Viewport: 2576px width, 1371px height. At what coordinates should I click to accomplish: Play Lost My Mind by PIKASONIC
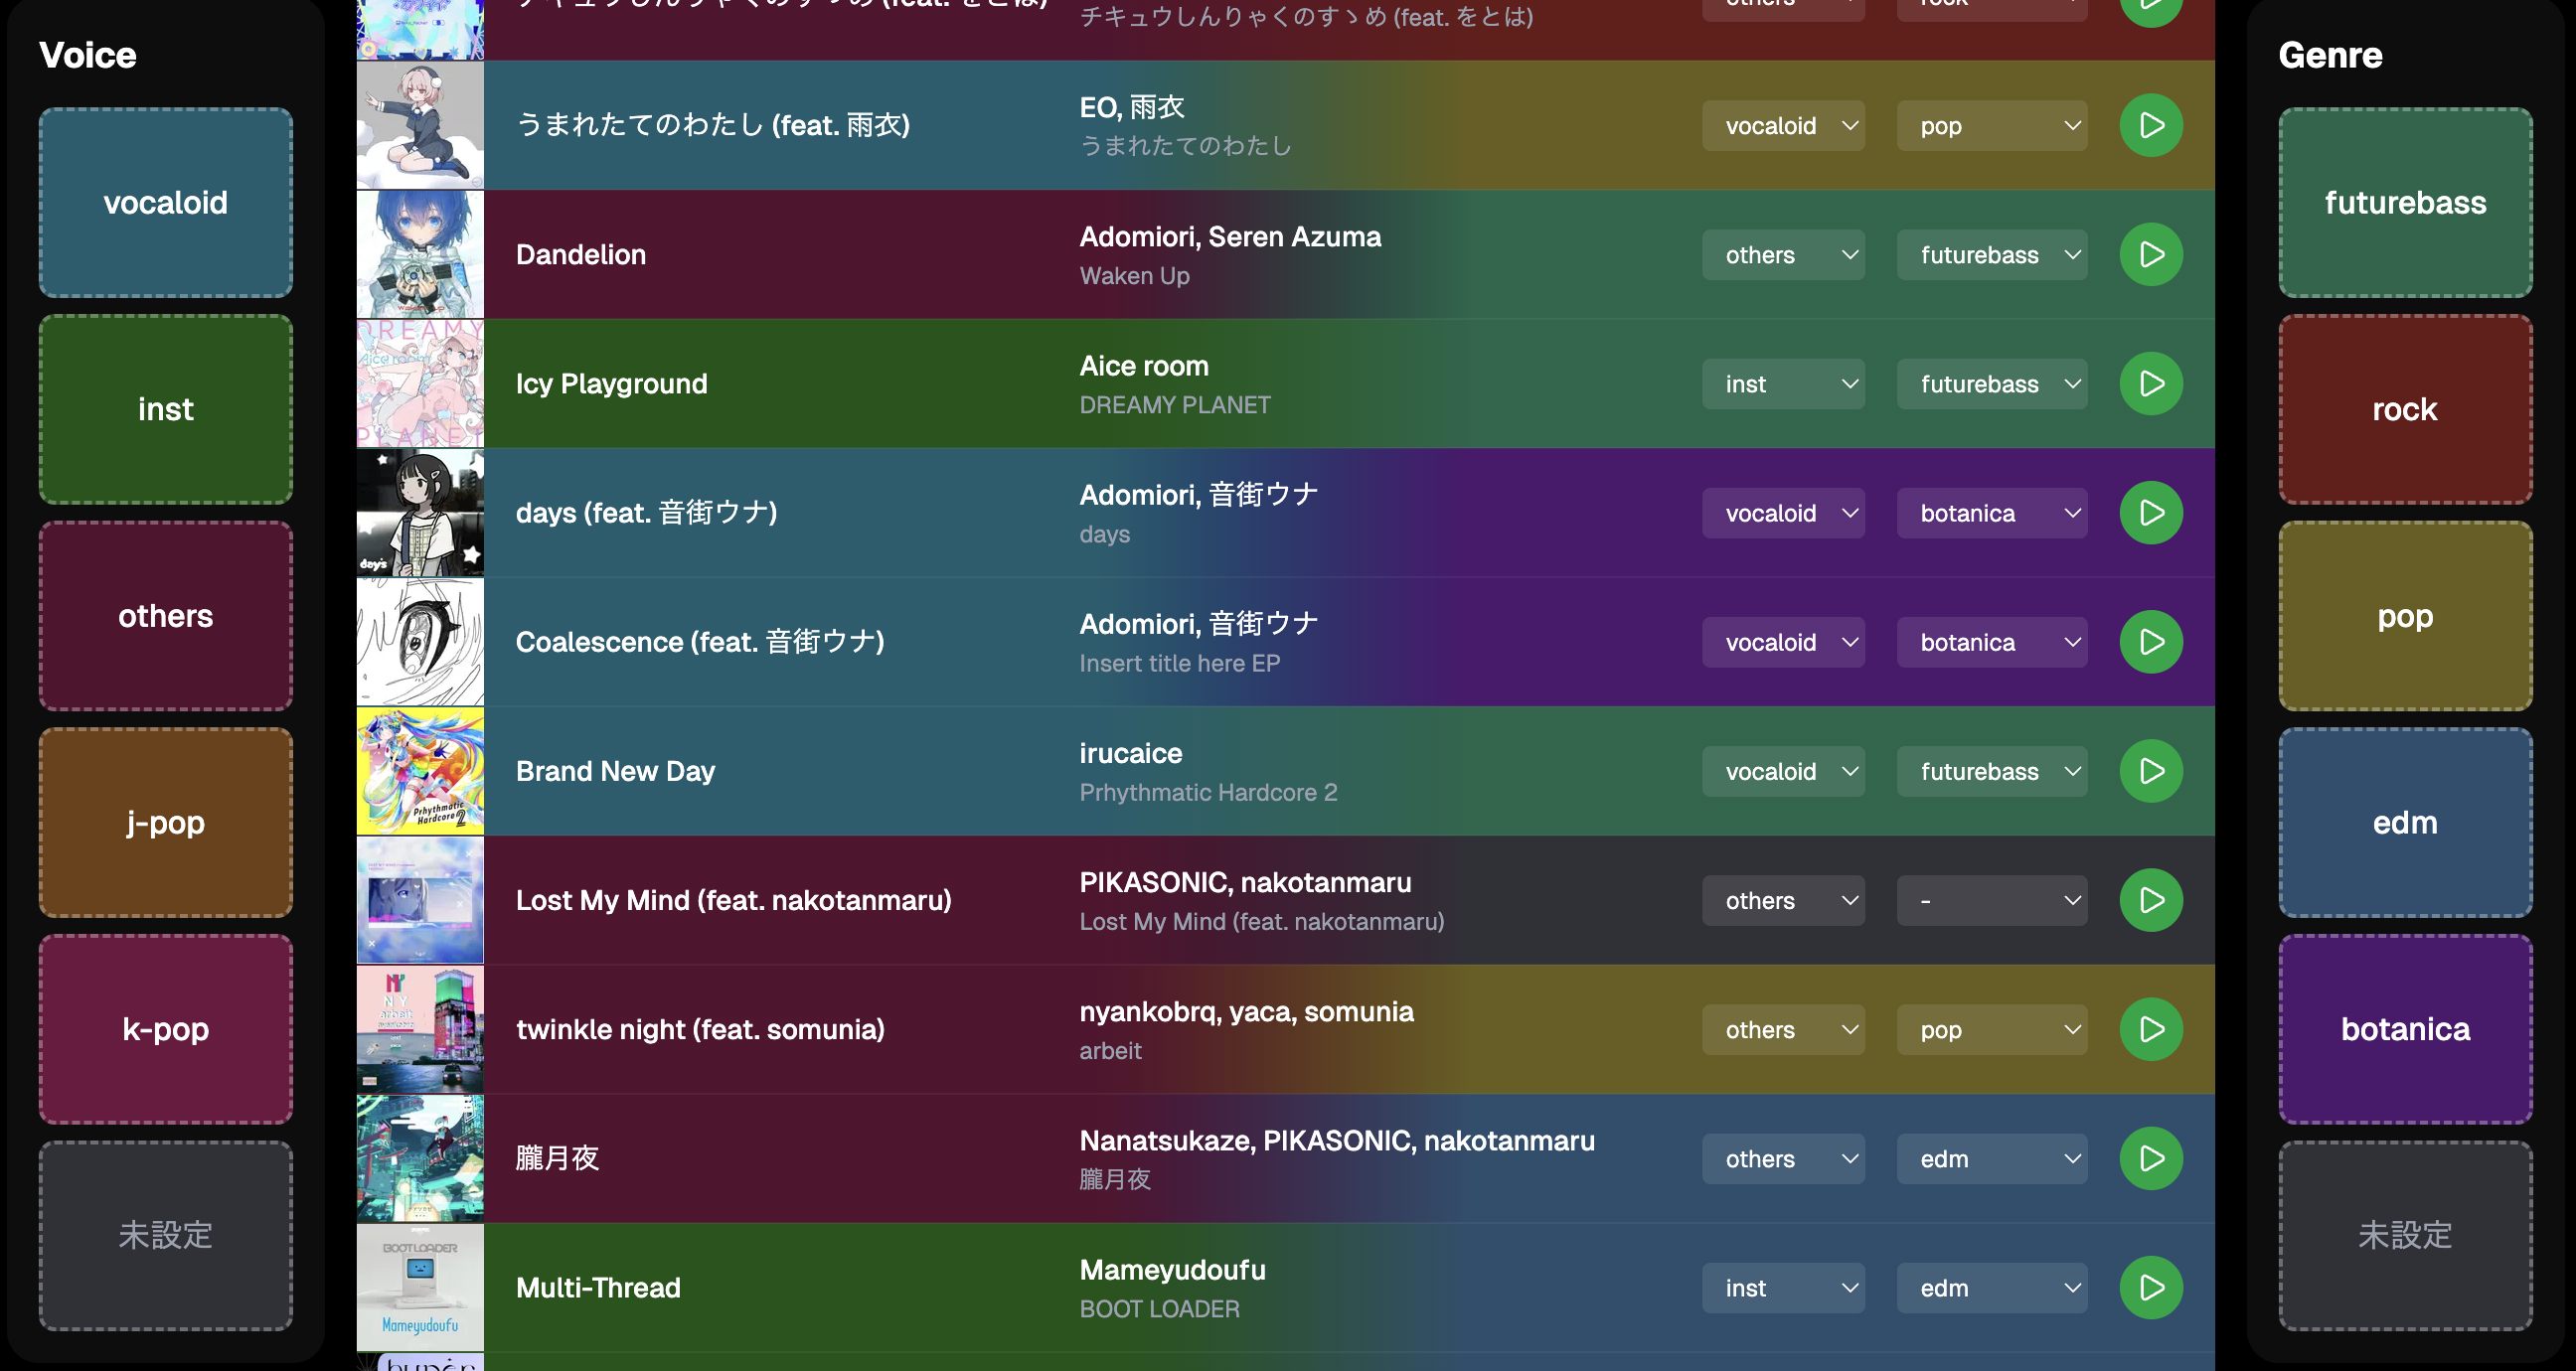2150,900
